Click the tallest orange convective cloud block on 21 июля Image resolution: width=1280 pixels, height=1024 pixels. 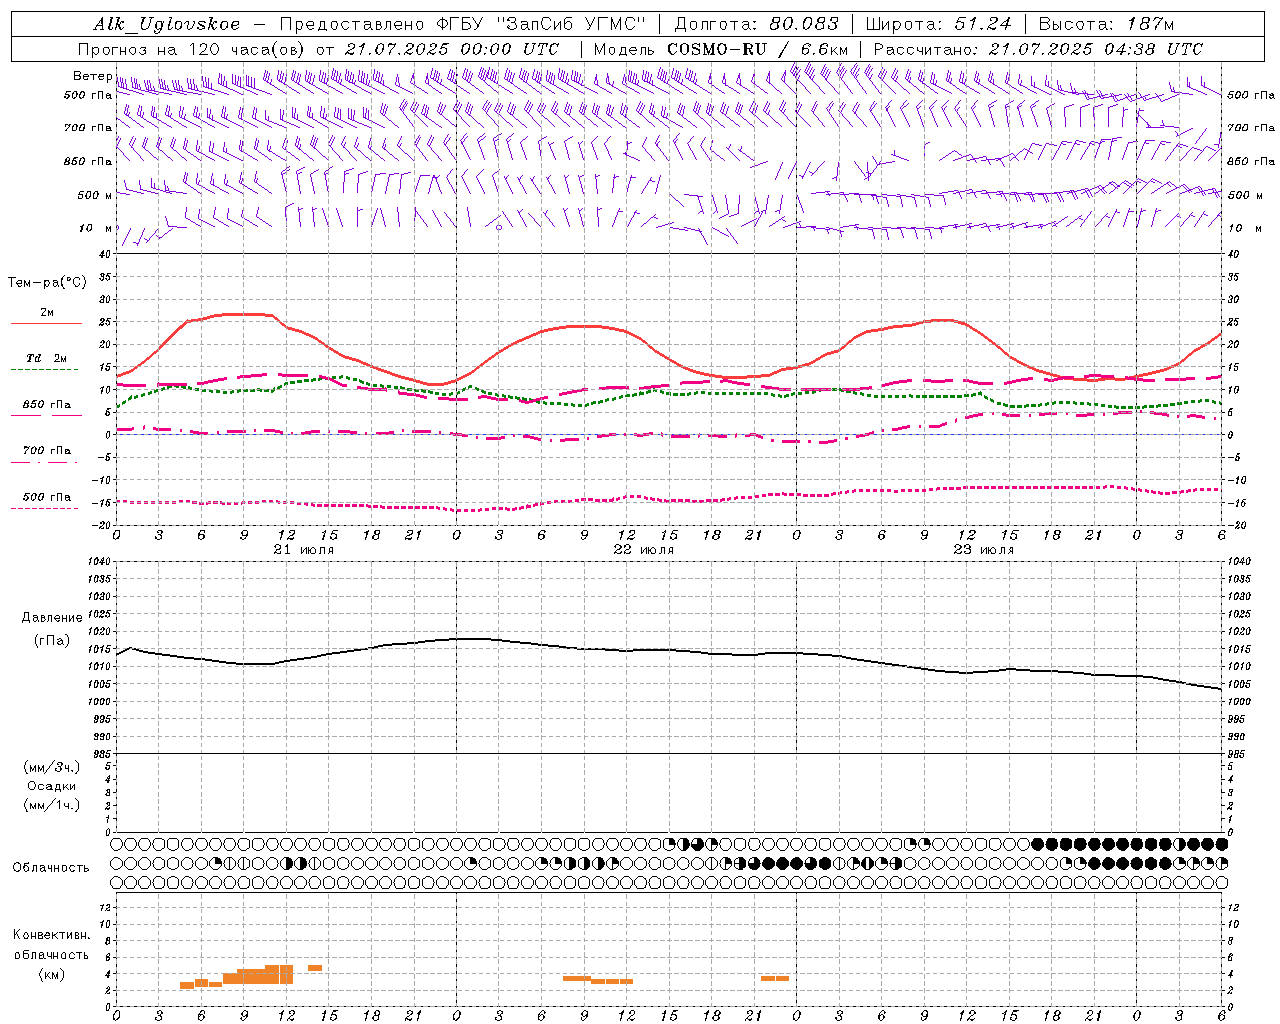click(x=279, y=974)
